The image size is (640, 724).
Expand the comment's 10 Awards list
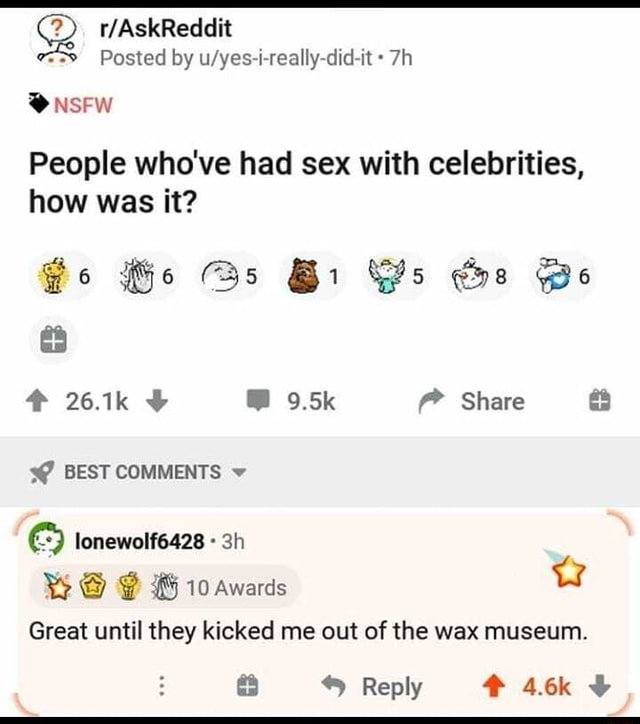coord(236,588)
